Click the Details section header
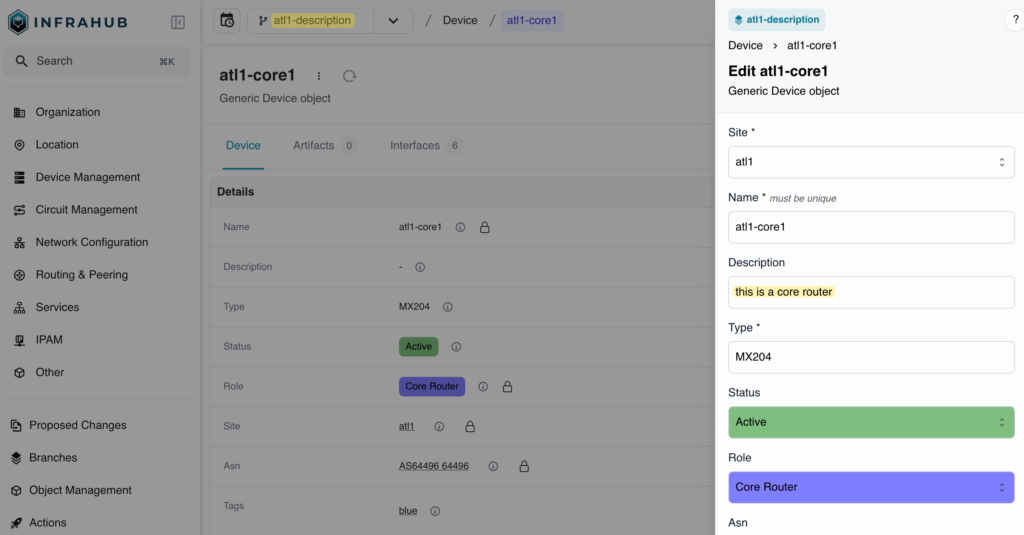 462,192
